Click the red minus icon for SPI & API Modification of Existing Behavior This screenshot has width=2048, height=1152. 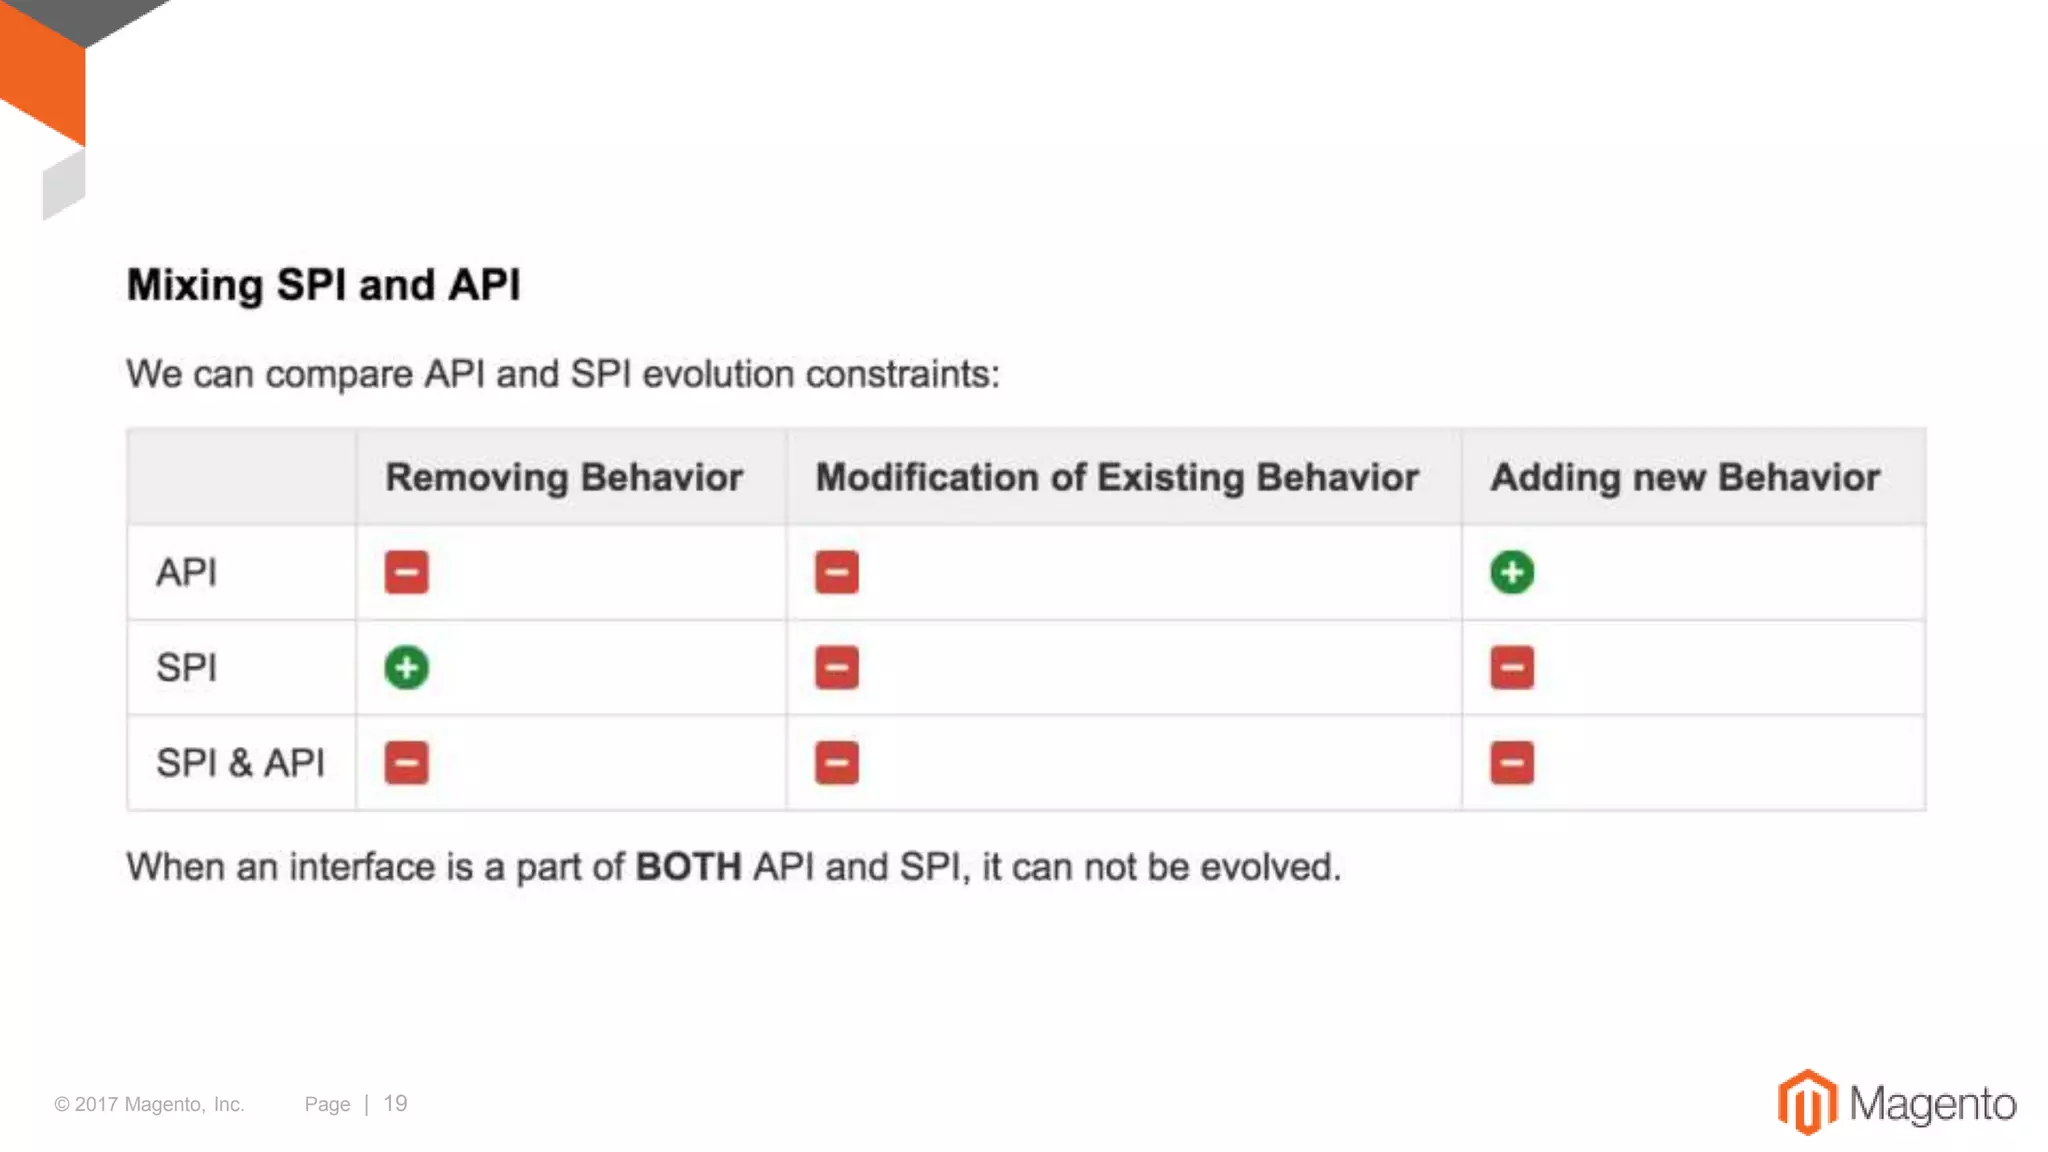(x=836, y=762)
